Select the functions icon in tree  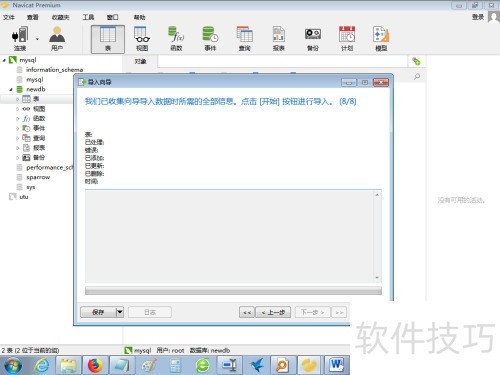pos(26,118)
